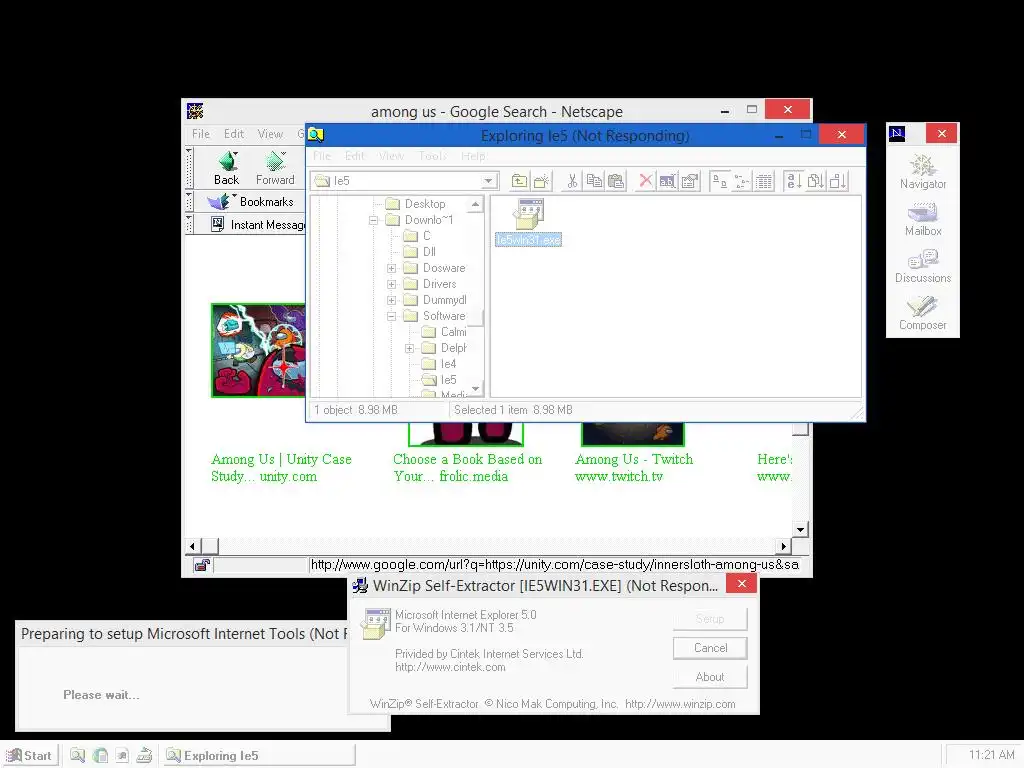This screenshot has height=768, width=1024.
Task: Click Instant Message button in Netscape
Action: [258, 225]
